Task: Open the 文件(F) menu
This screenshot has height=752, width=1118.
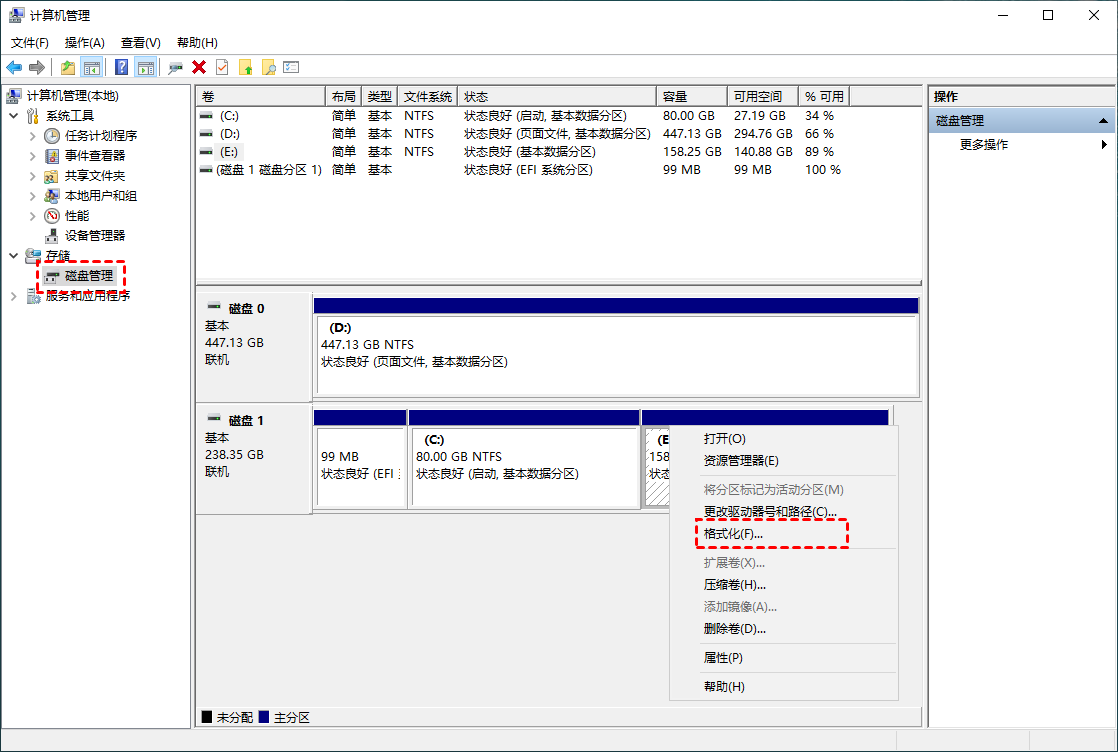Action: click(x=29, y=43)
